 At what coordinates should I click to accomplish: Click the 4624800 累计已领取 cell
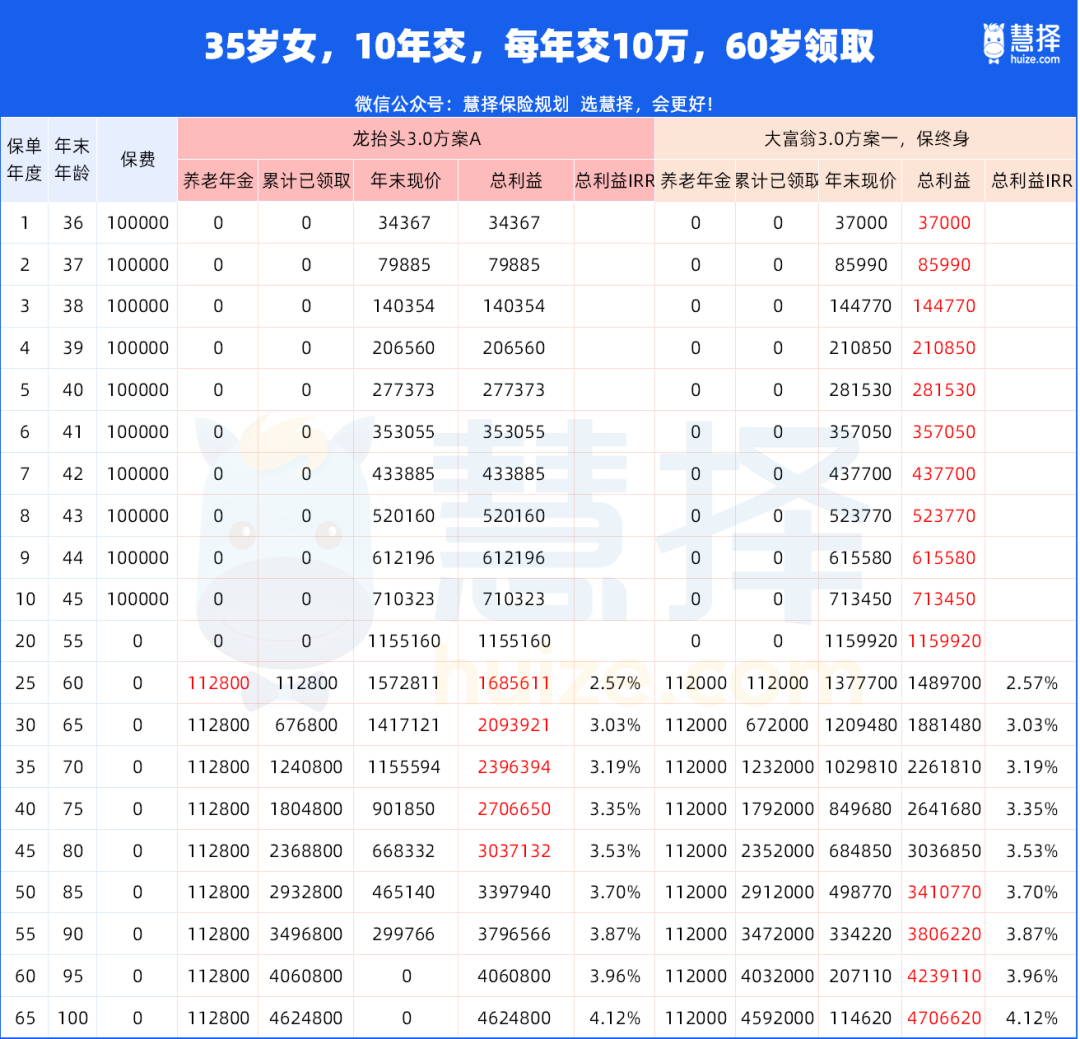306,1018
